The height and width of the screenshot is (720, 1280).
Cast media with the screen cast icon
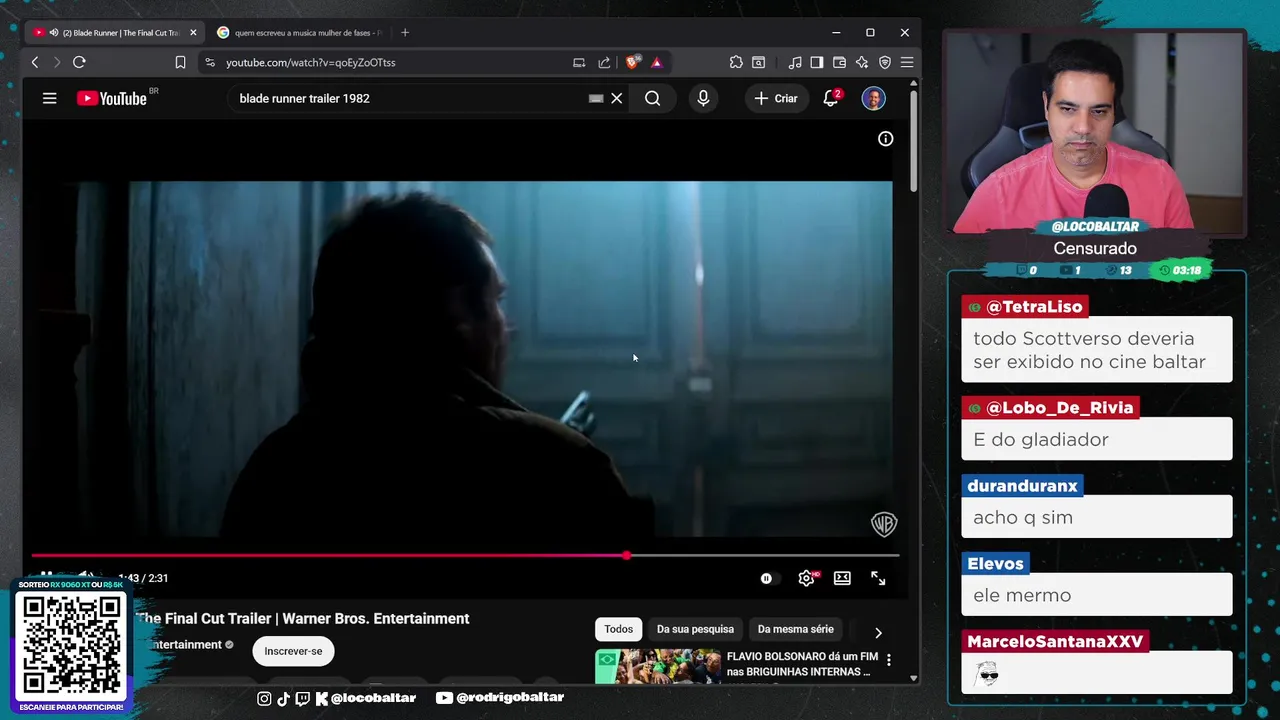579,62
